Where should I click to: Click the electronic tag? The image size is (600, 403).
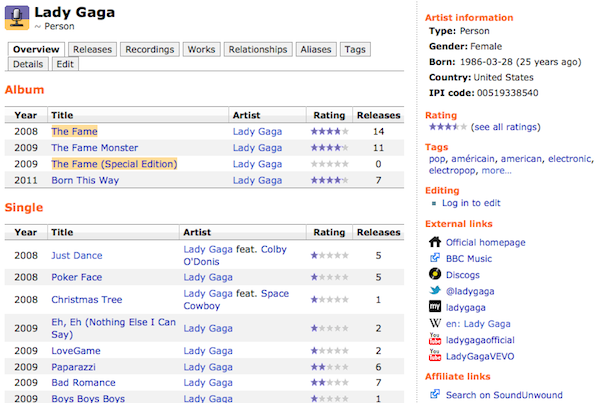click(569, 159)
